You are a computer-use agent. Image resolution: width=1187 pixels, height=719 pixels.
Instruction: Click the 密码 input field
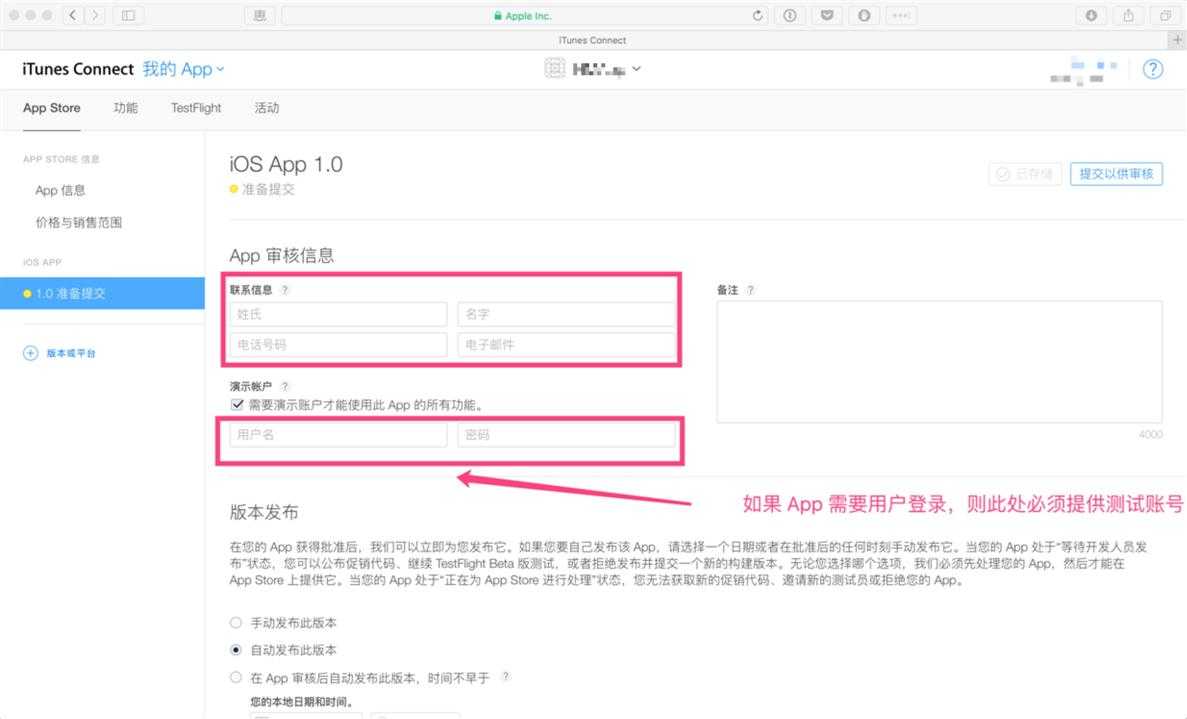[566, 434]
